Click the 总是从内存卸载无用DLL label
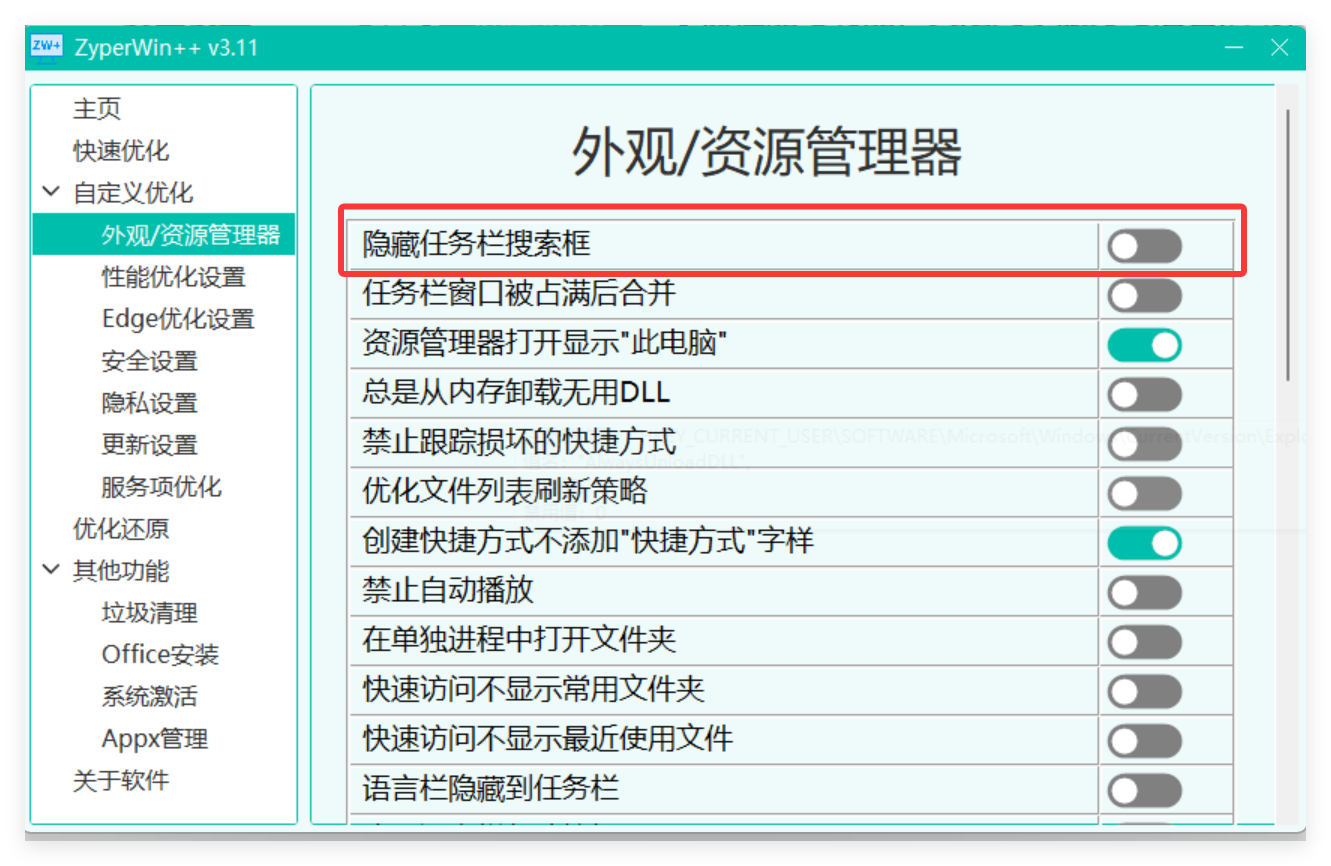The width and height of the screenshot is (1331, 866). [516, 393]
